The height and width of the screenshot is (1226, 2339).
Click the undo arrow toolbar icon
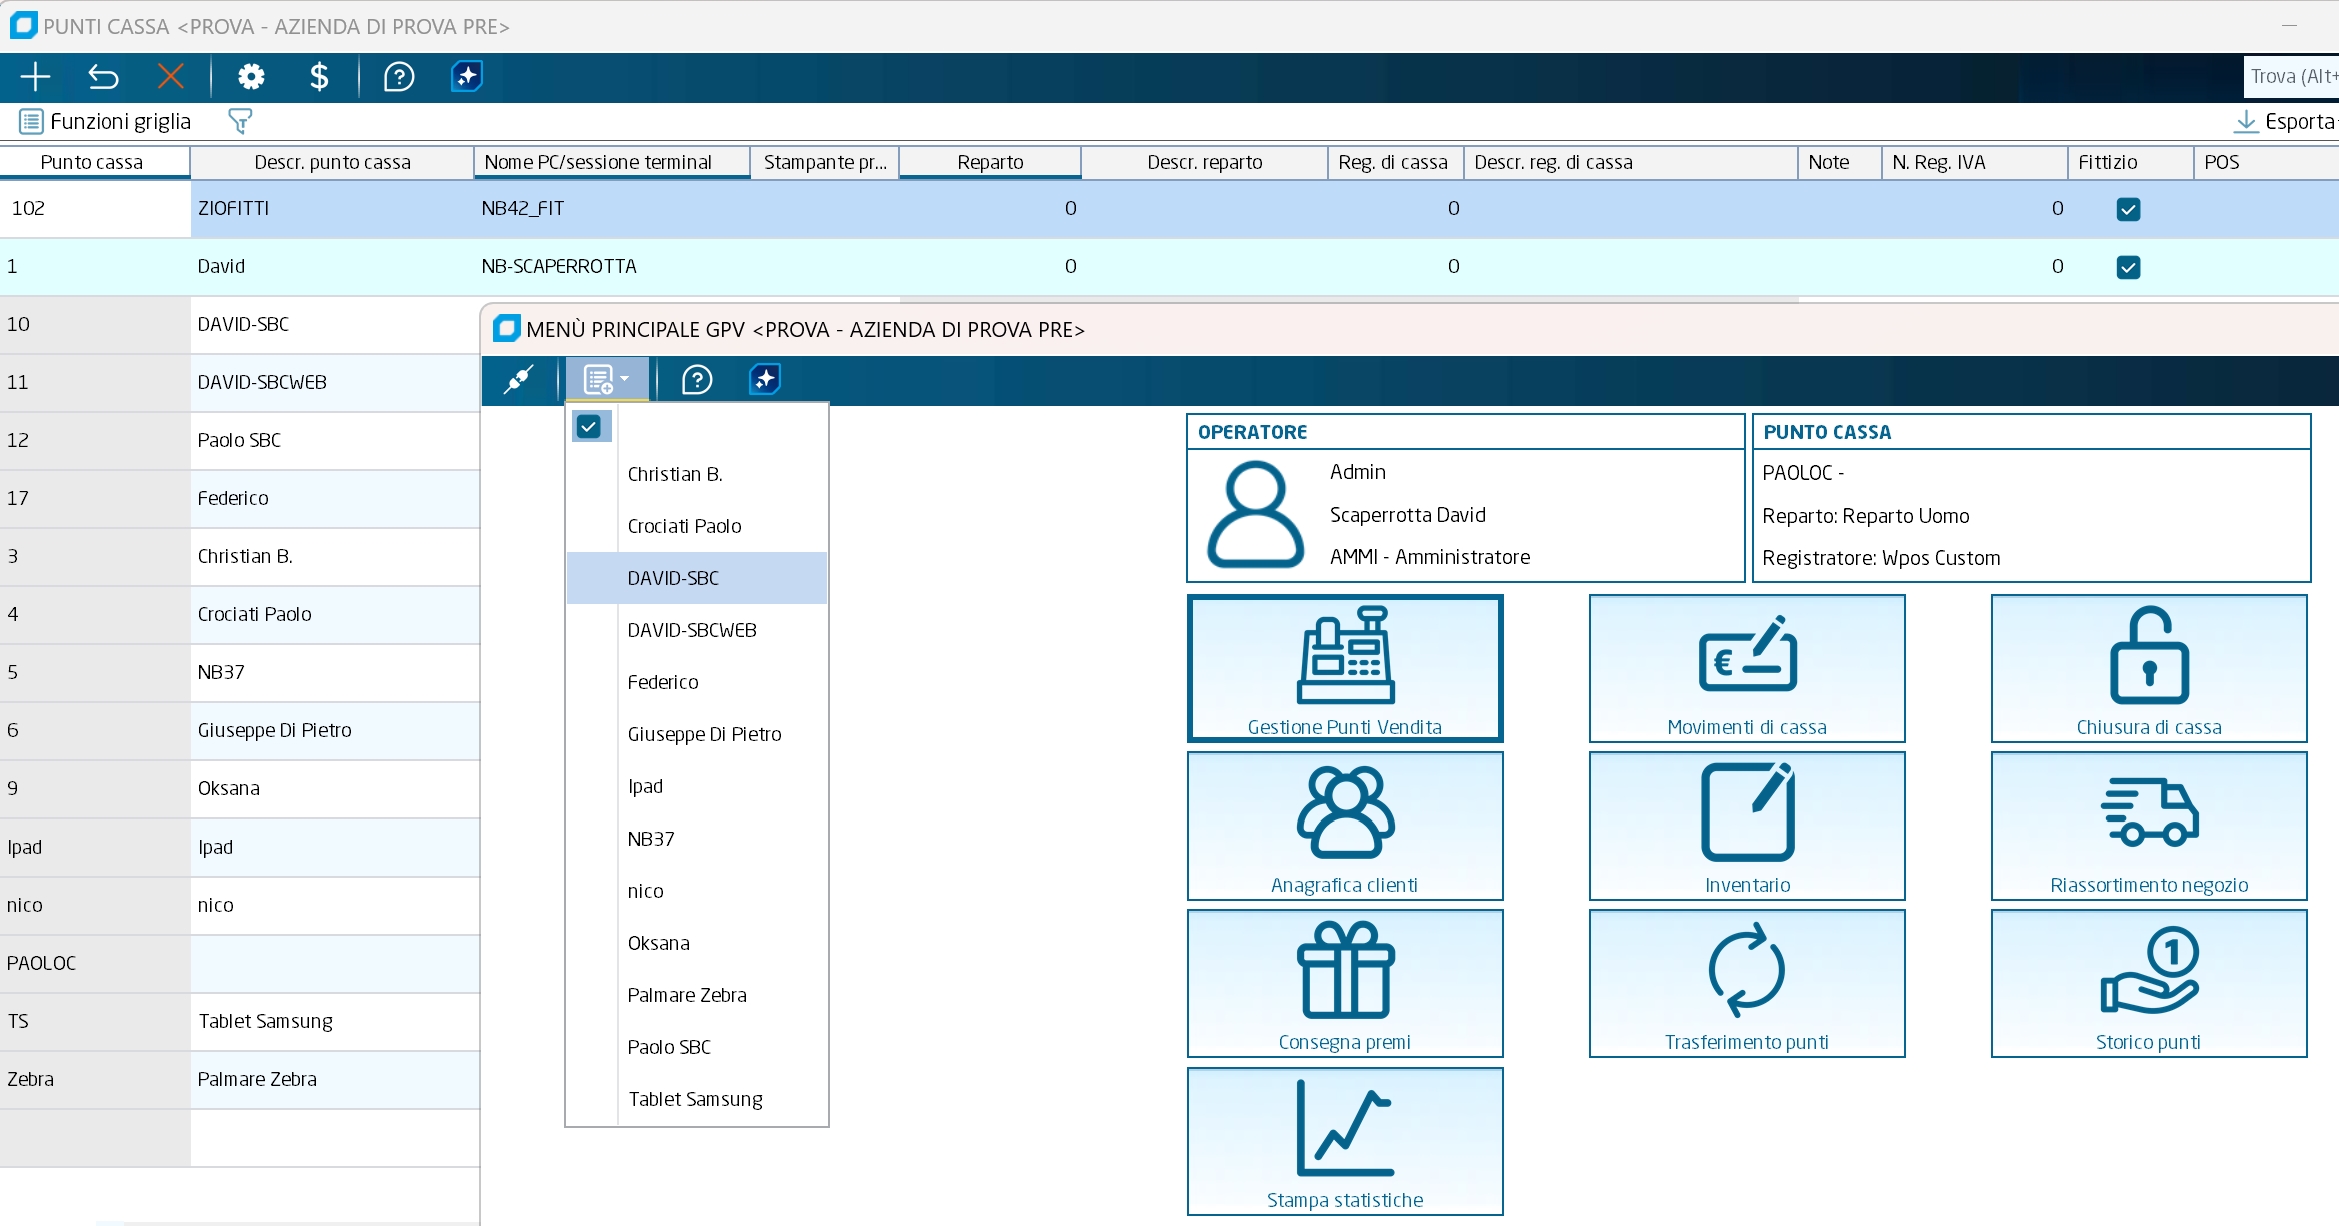[x=103, y=77]
